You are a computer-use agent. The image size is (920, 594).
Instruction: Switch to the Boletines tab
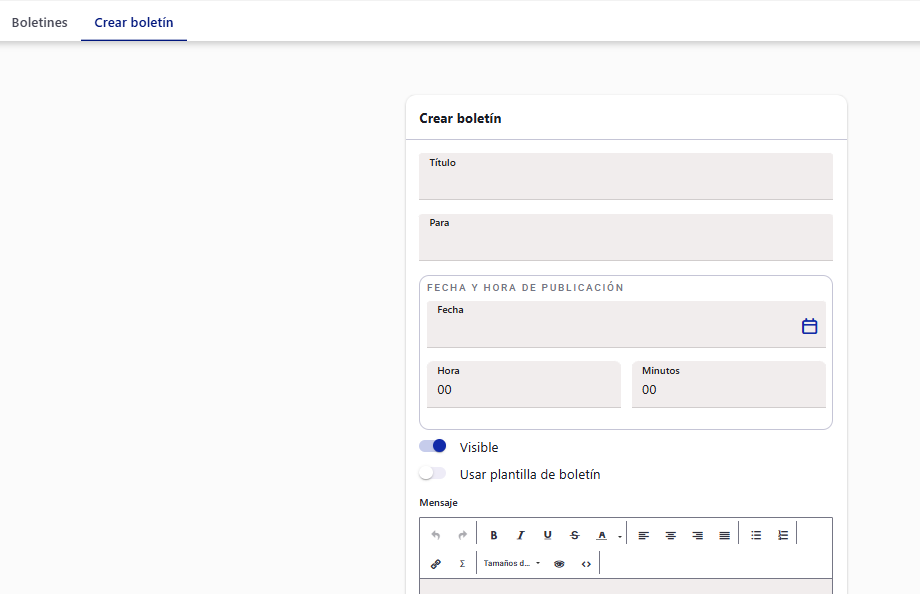click(40, 22)
